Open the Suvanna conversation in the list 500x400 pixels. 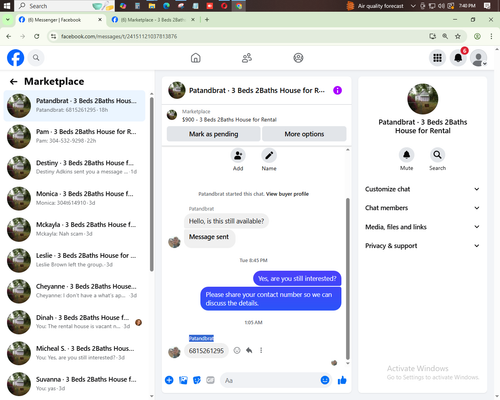(x=75, y=384)
